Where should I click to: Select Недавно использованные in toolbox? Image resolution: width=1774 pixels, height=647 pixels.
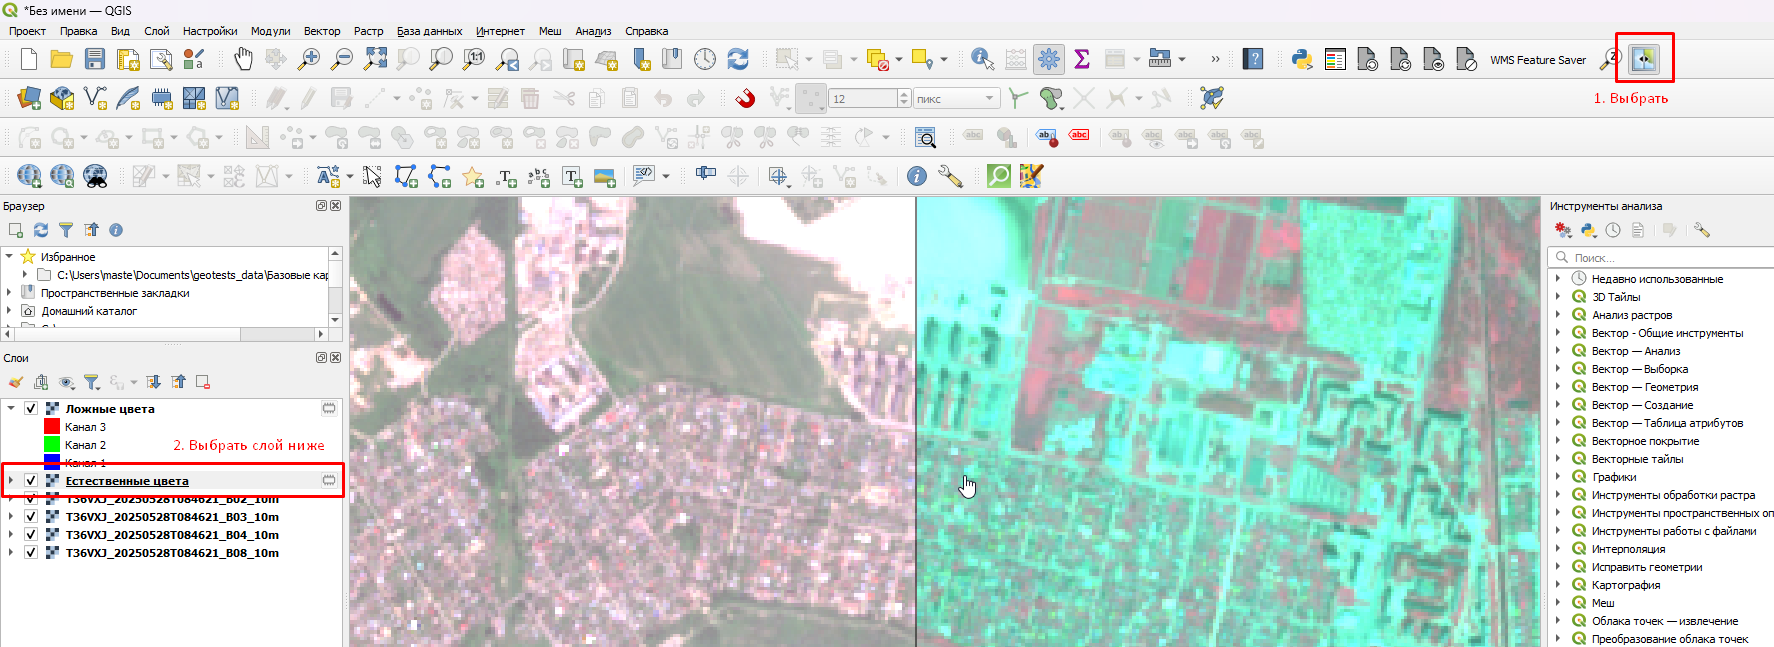[1657, 279]
